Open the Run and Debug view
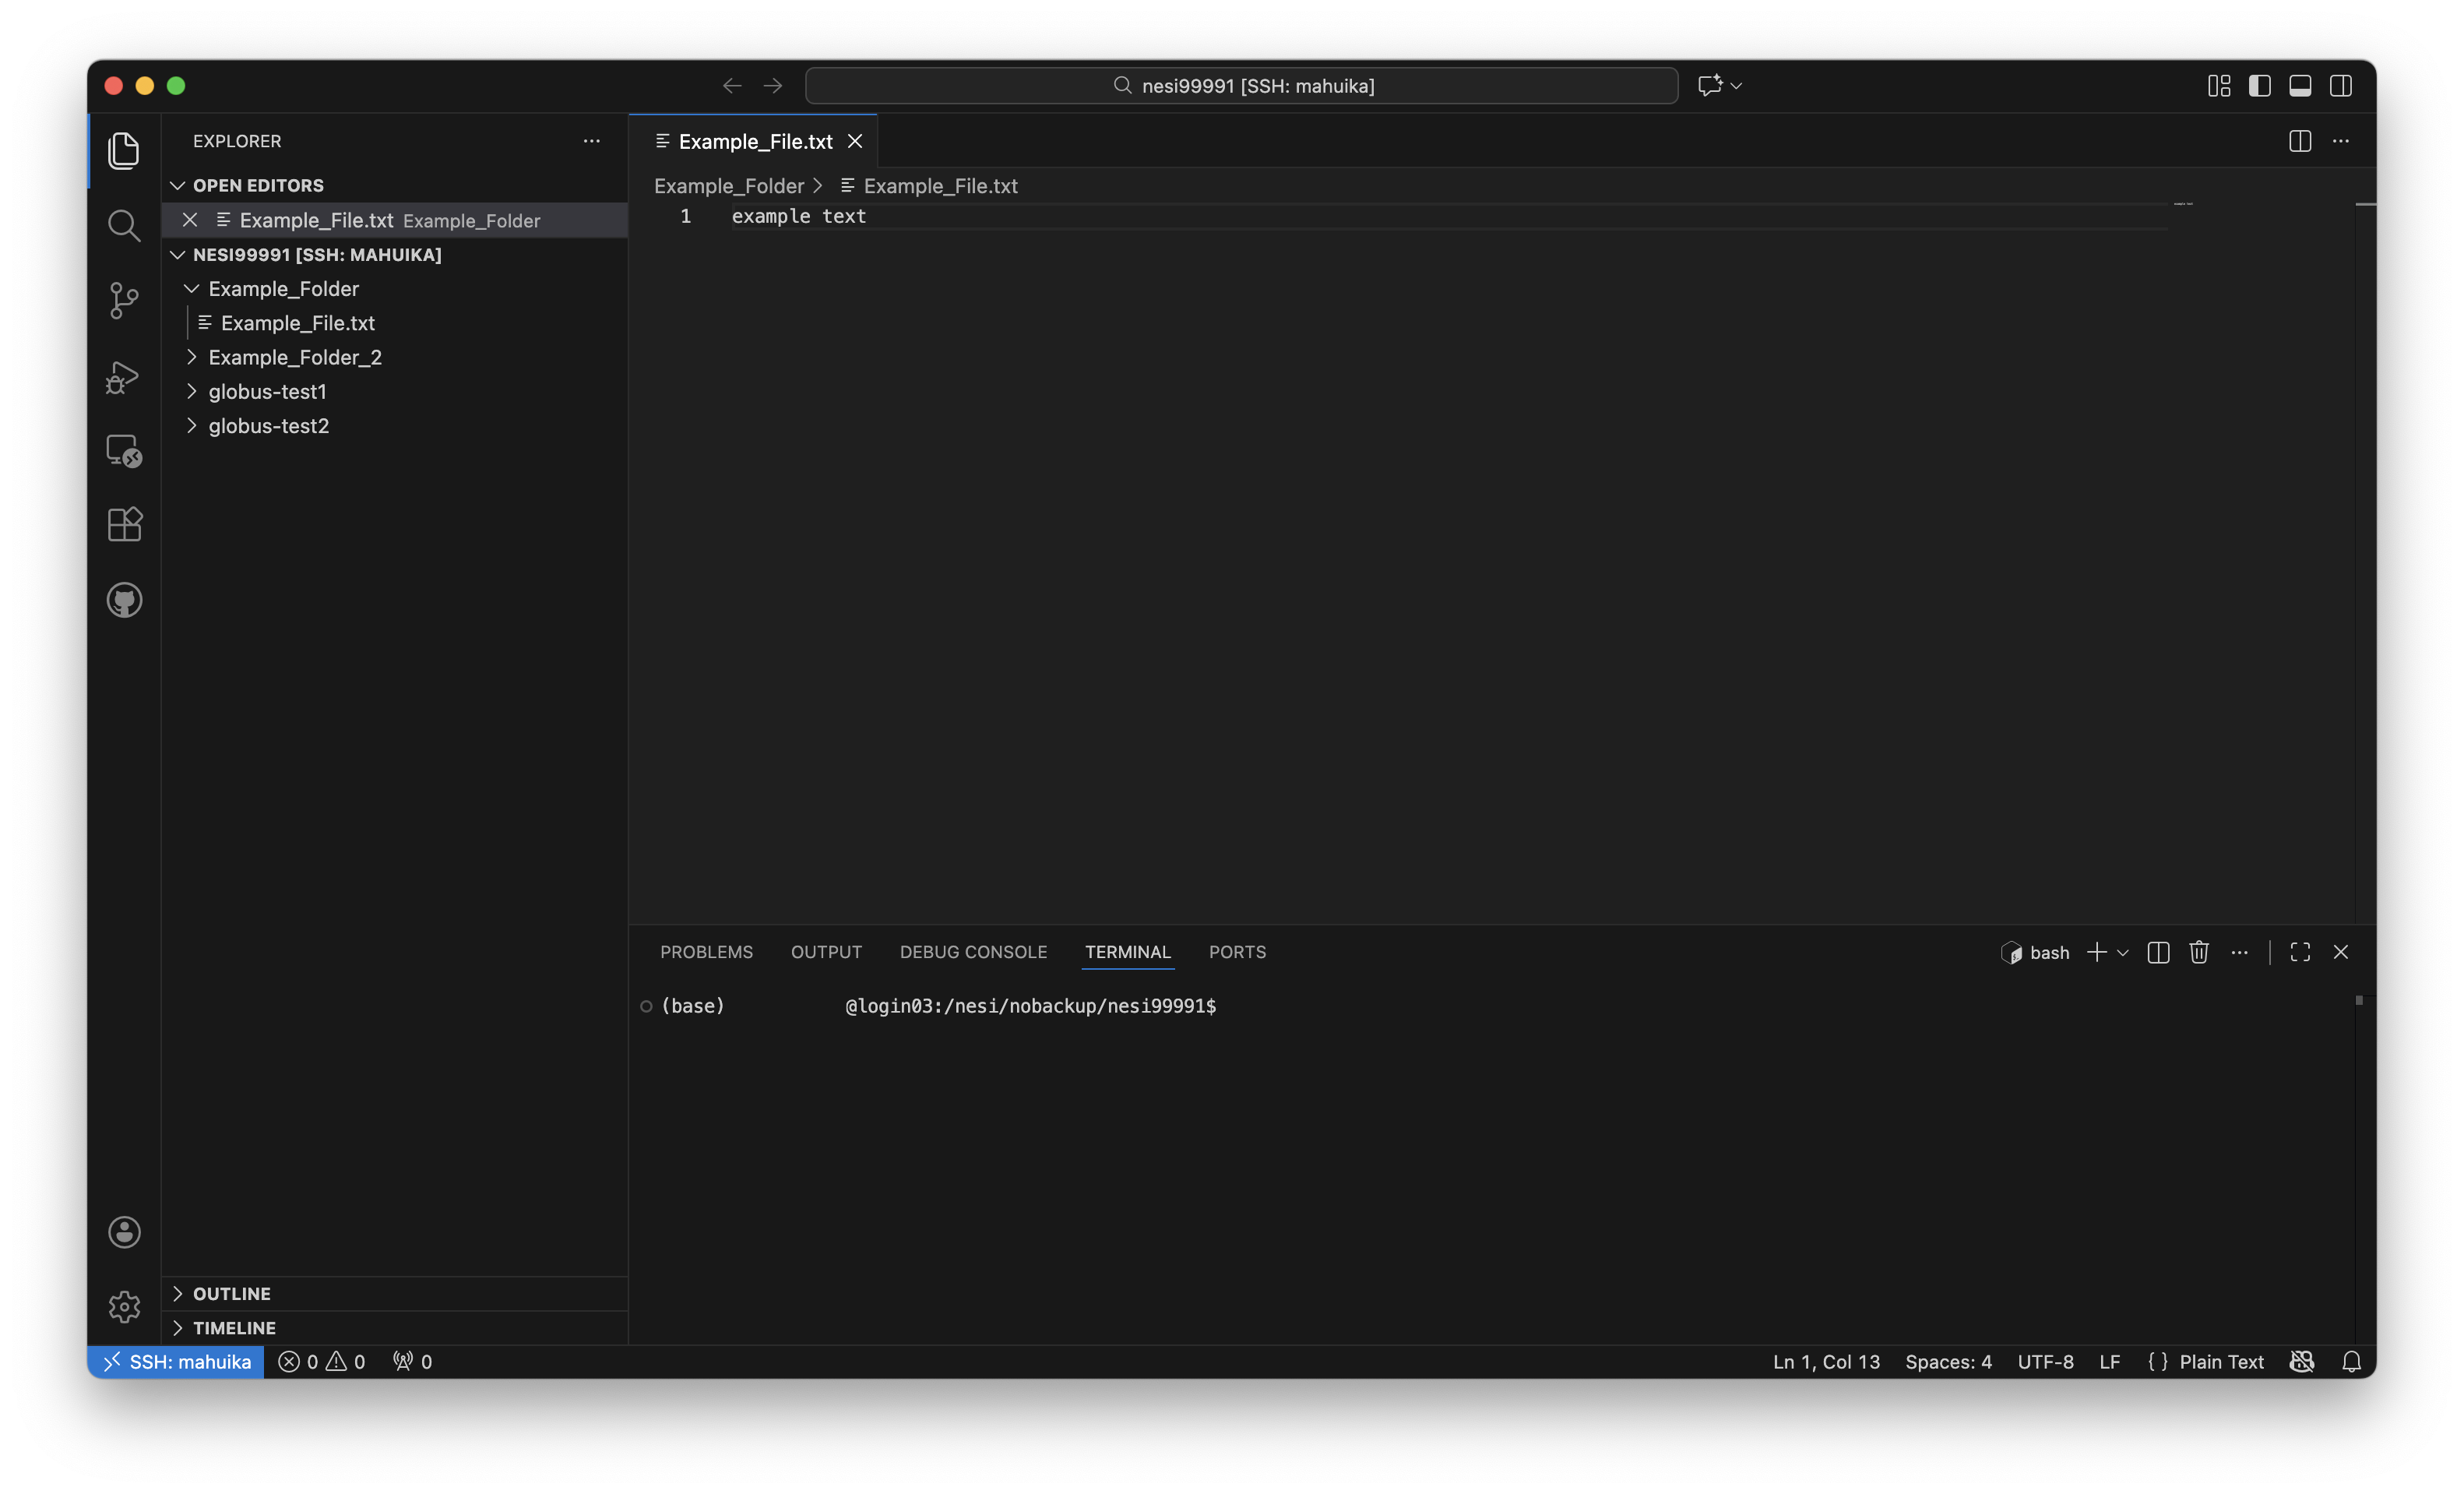The image size is (2464, 1494). click(124, 376)
